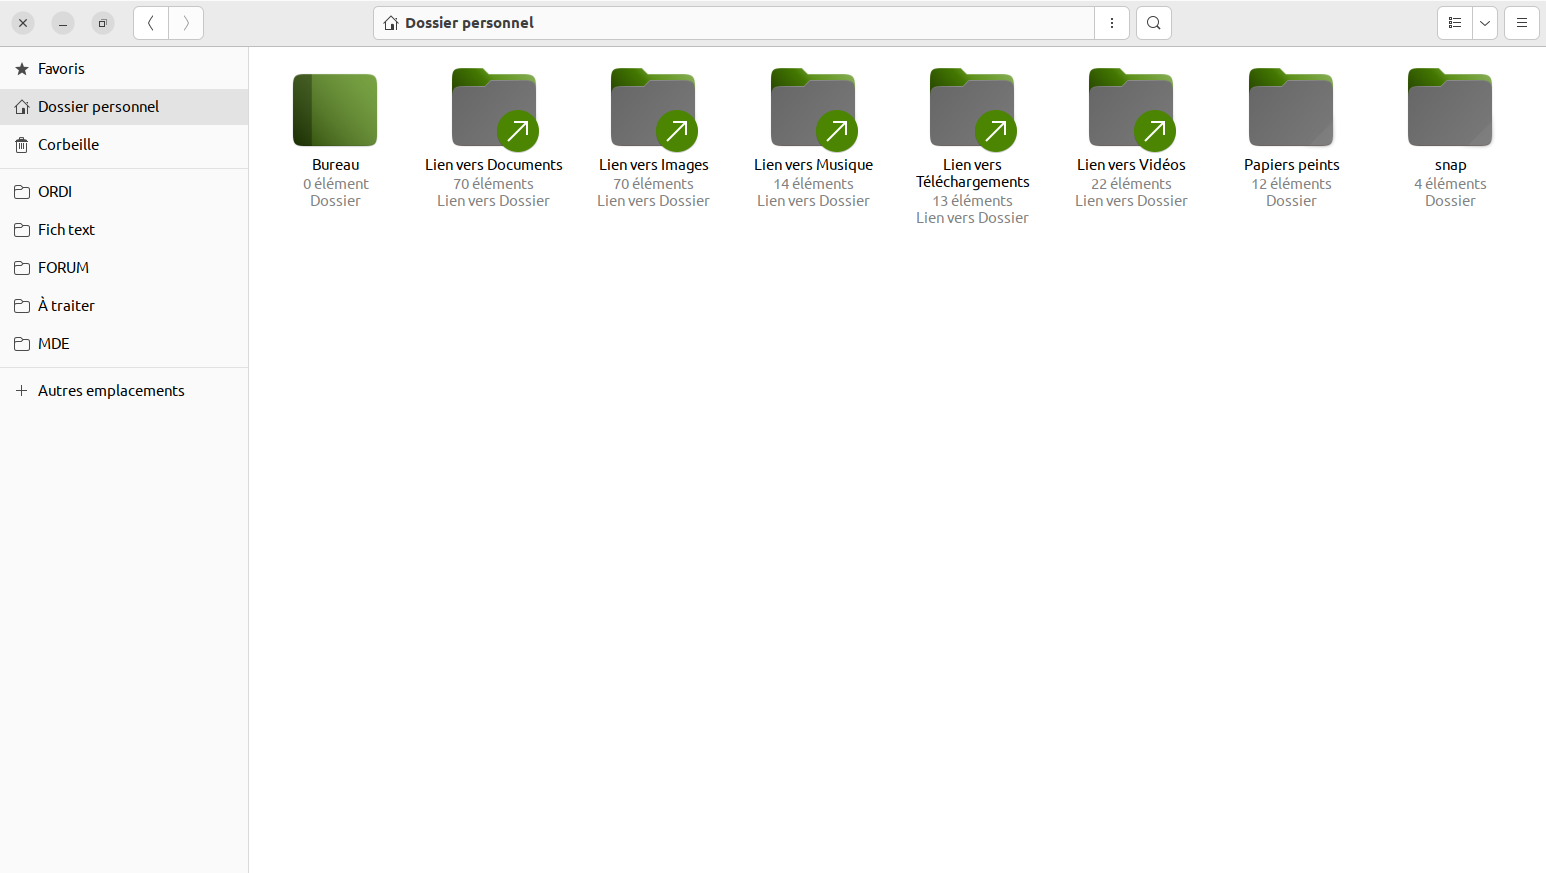Image resolution: width=1546 pixels, height=873 pixels.
Task: Minimize the file manager window
Action: click(63, 23)
